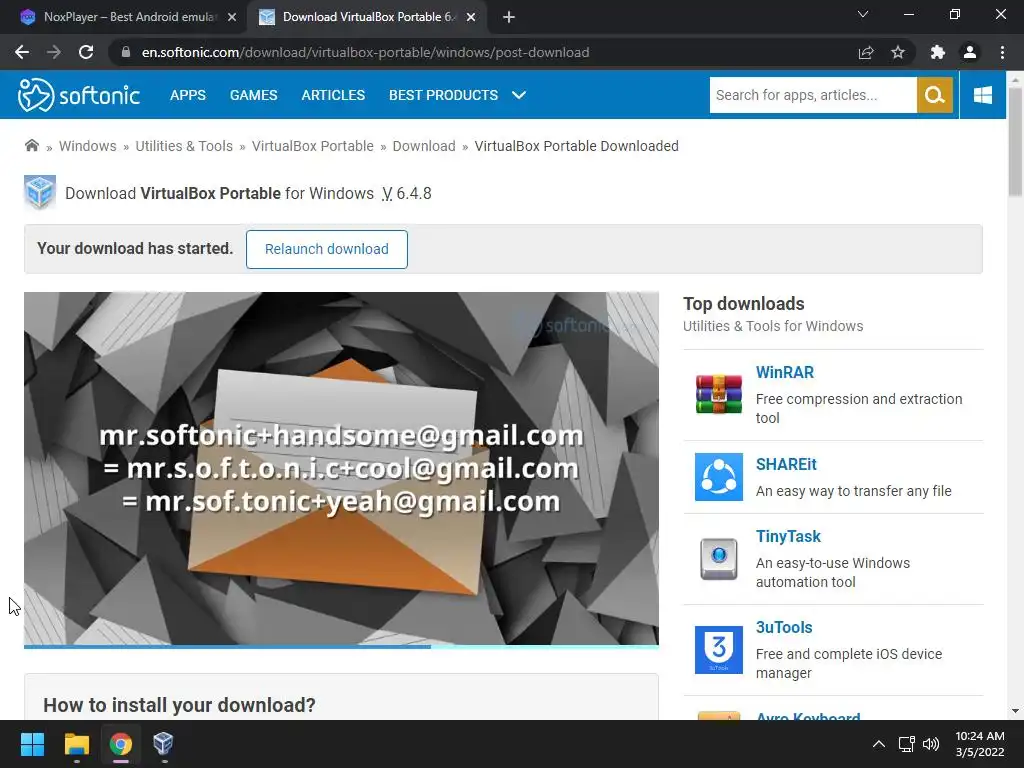Image resolution: width=1024 pixels, height=768 pixels.
Task: Open Windows Start menu
Action: tap(32, 743)
